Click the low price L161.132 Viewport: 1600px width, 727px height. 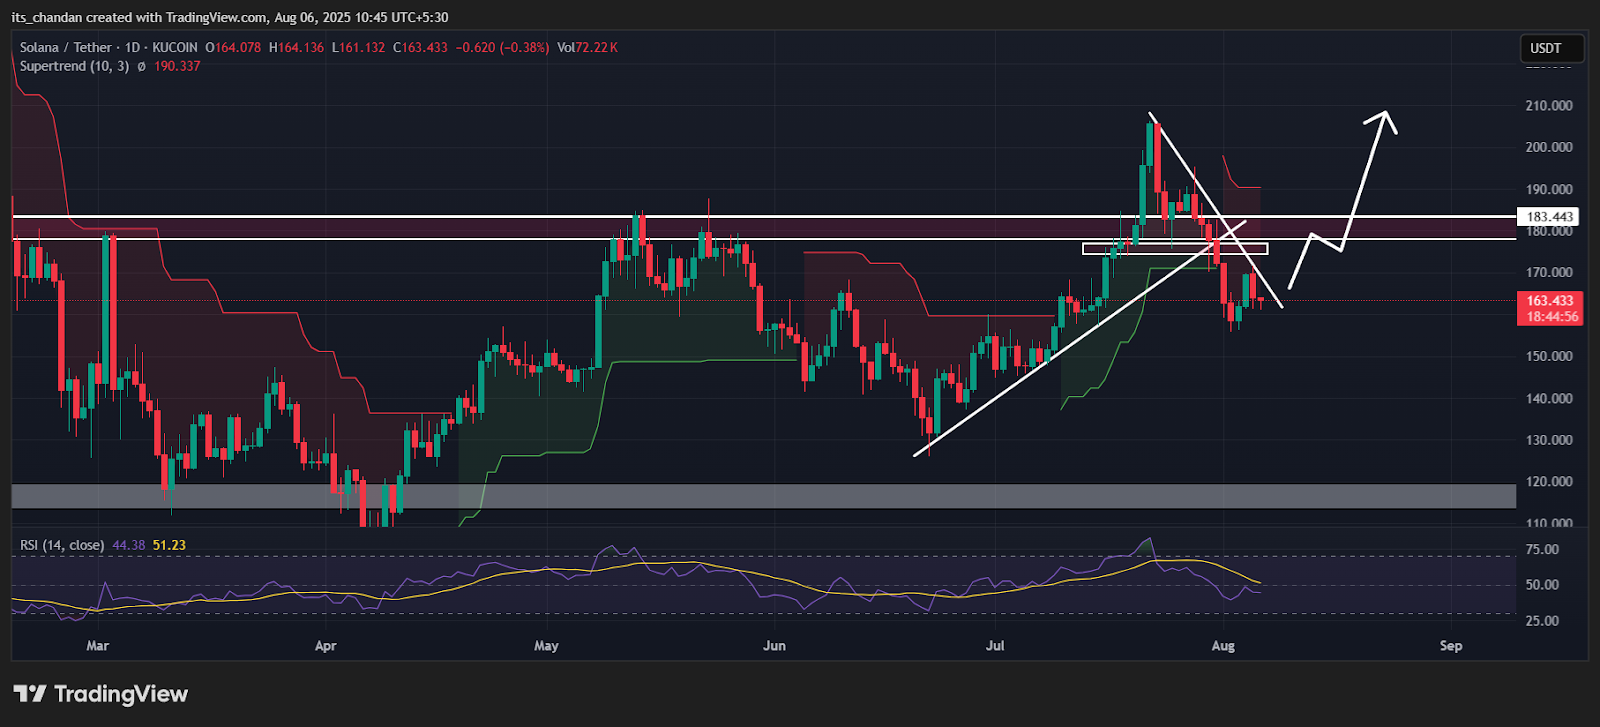point(358,47)
